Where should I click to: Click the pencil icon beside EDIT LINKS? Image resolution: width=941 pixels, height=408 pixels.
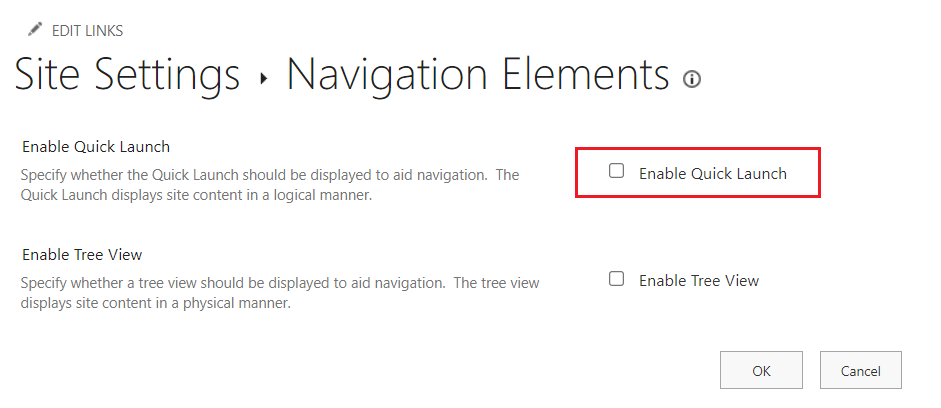click(x=35, y=30)
